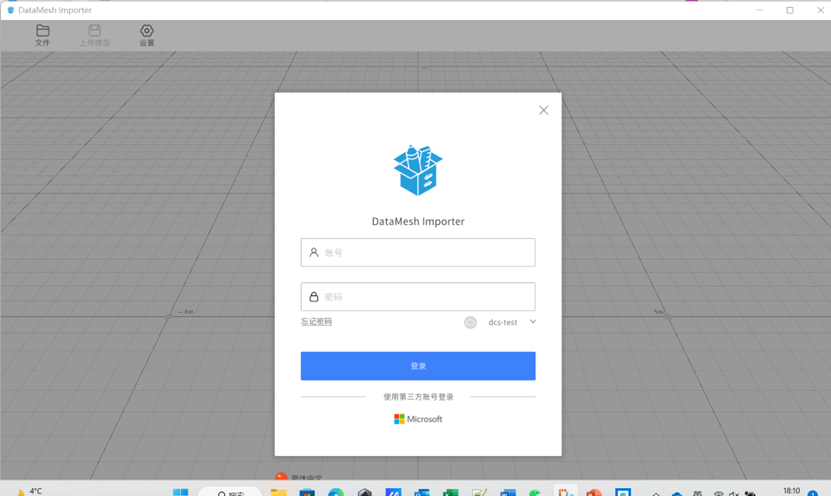Viewport: 831px width, 496px height.
Task: Click the lock icon in password field
Action: [314, 297]
